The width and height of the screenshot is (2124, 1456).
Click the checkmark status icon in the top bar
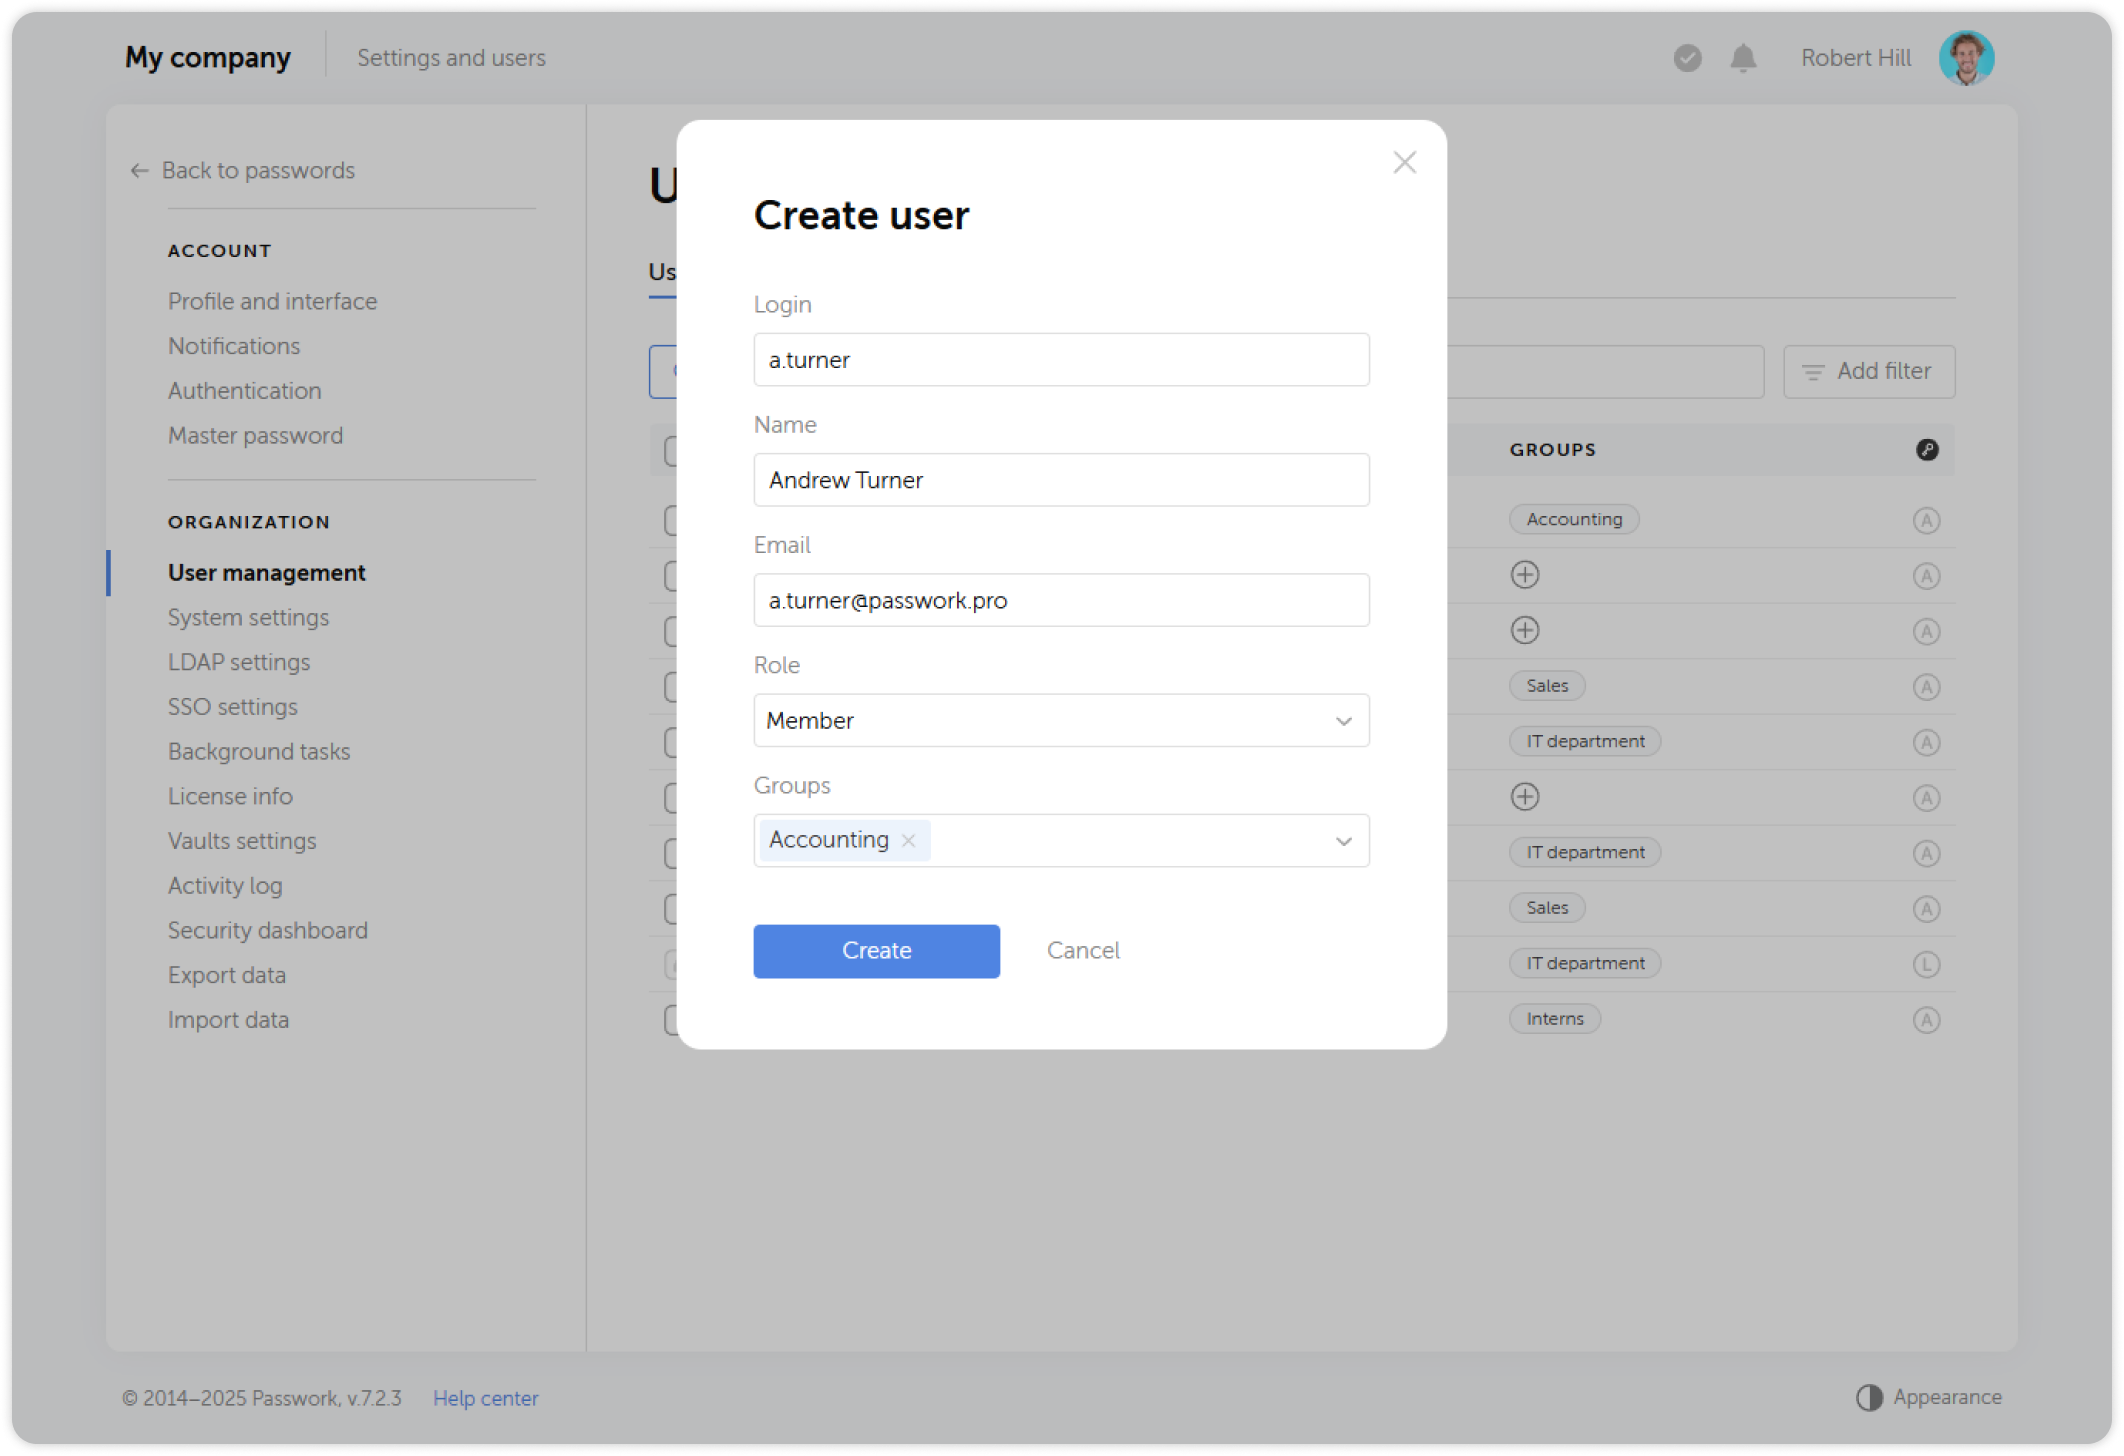click(1687, 58)
